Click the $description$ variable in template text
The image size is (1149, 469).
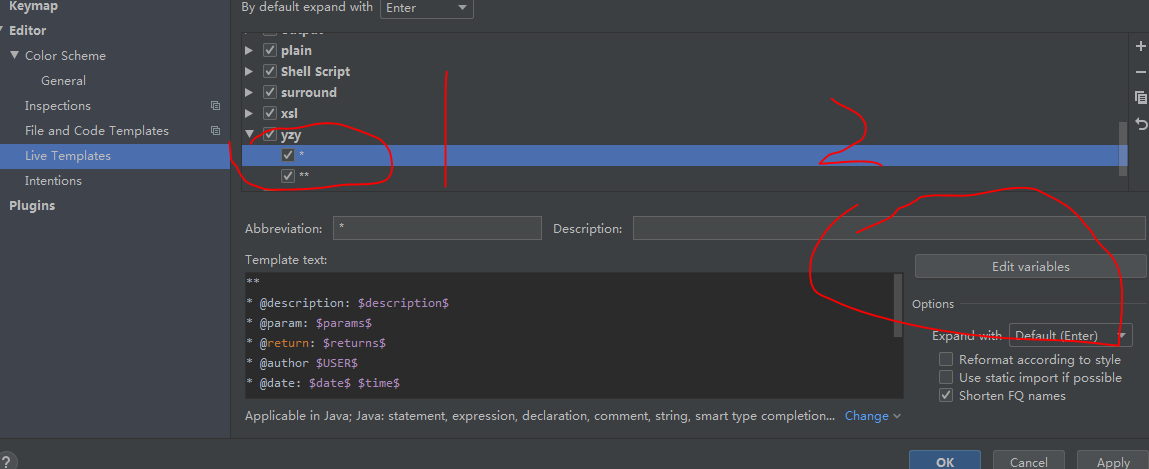tap(403, 303)
